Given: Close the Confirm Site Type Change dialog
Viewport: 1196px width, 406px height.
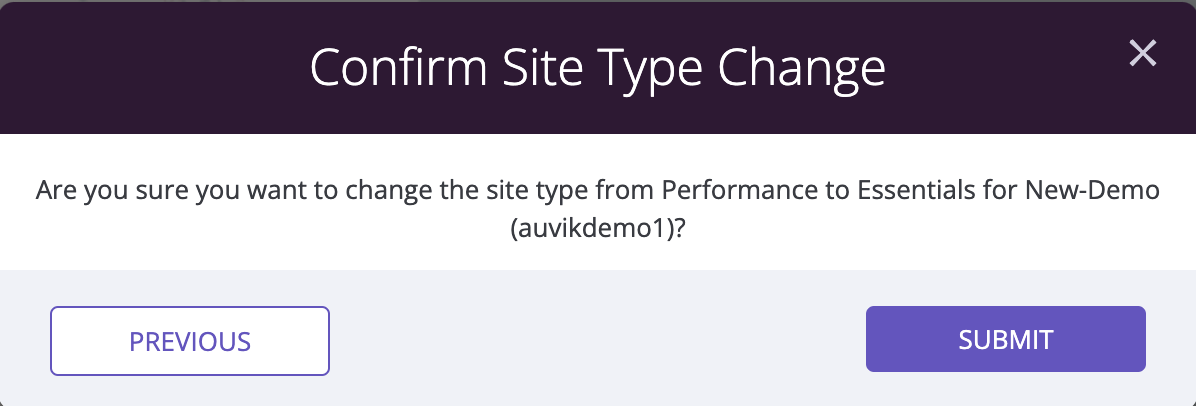Looking at the screenshot, I should pyautogui.click(x=1143, y=53).
